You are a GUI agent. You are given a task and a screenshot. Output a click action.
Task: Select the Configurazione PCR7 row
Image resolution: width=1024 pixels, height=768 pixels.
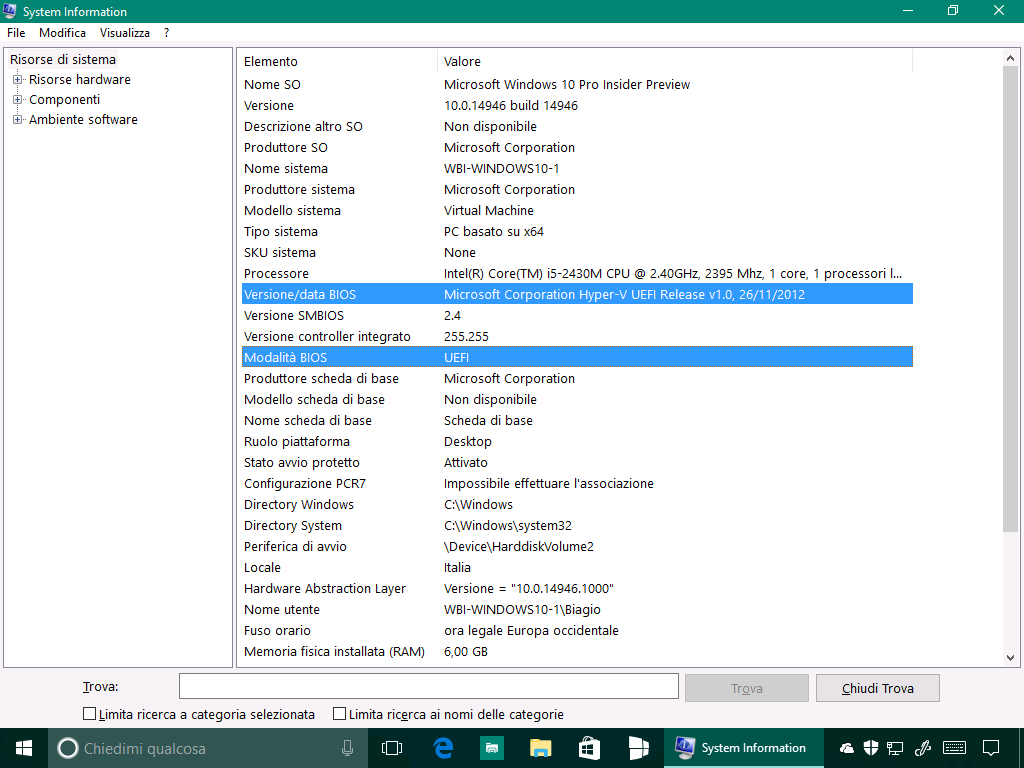(x=577, y=483)
